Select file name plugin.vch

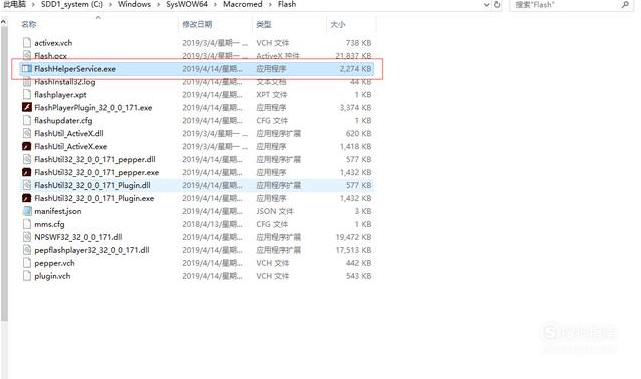click(52, 276)
